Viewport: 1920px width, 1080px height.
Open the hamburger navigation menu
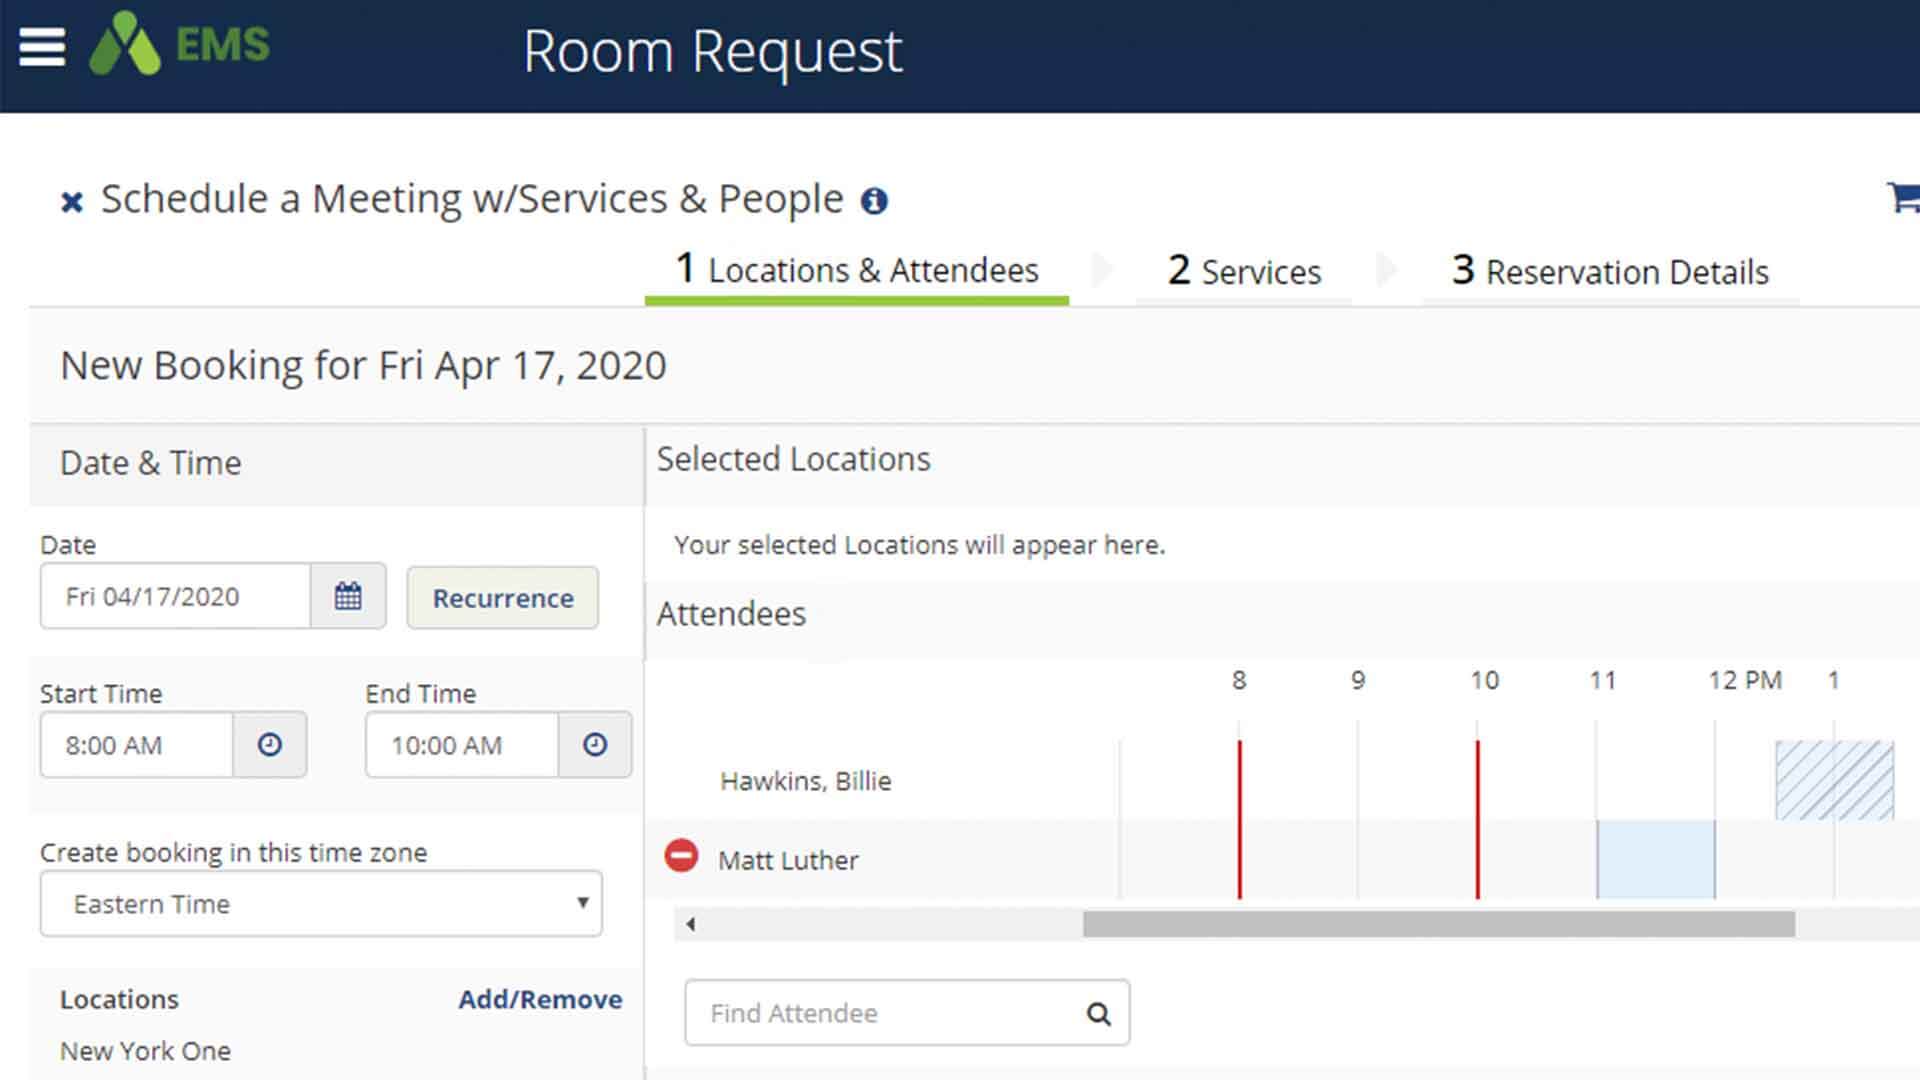[42, 47]
